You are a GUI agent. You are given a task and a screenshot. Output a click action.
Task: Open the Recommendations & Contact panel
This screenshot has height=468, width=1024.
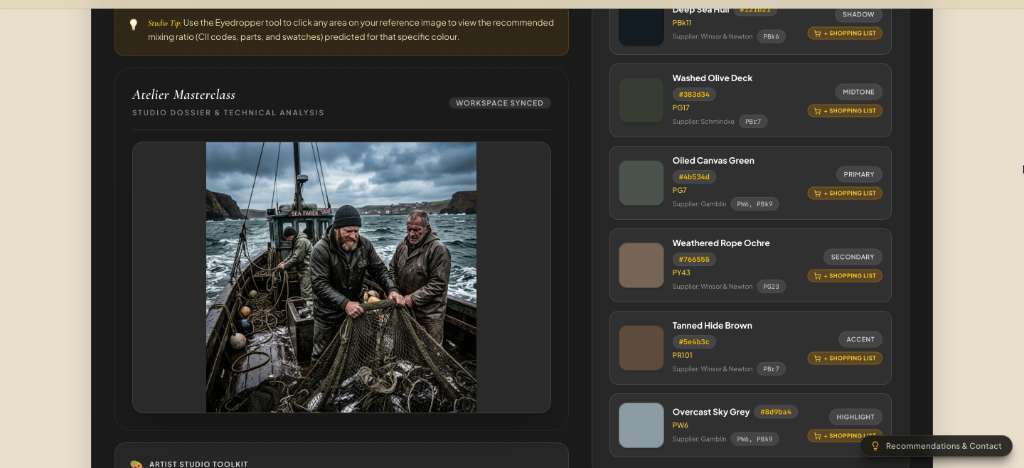(936, 446)
